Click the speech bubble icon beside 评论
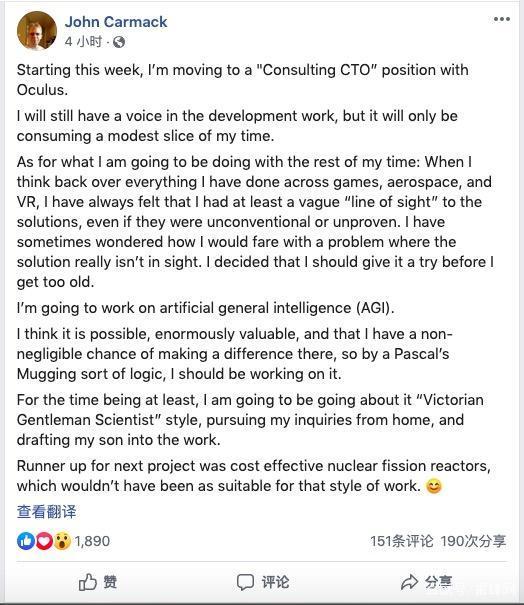 click(245, 582)
